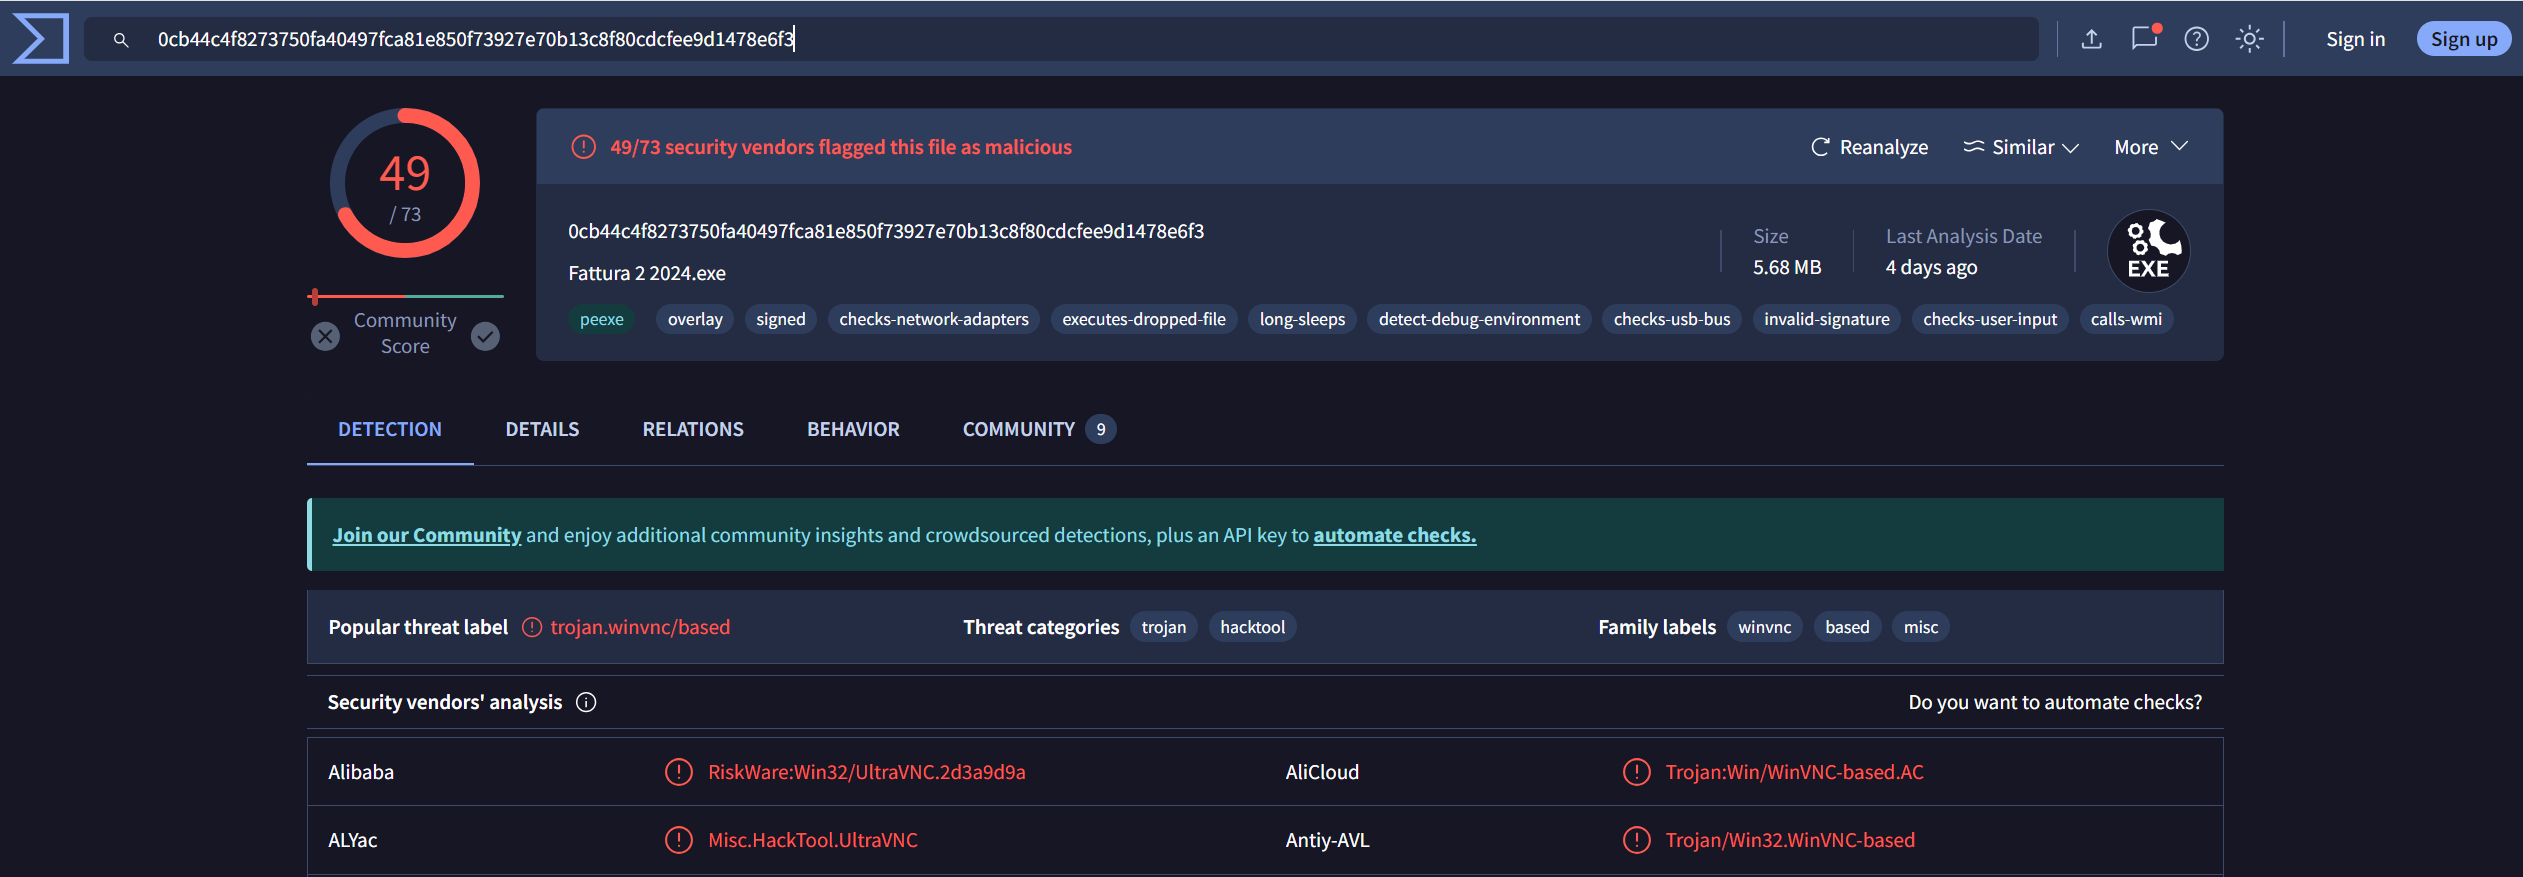Select the invalid-signature tag
Viewport: 2523px width, 877px height.
(x=1826, y=319)
